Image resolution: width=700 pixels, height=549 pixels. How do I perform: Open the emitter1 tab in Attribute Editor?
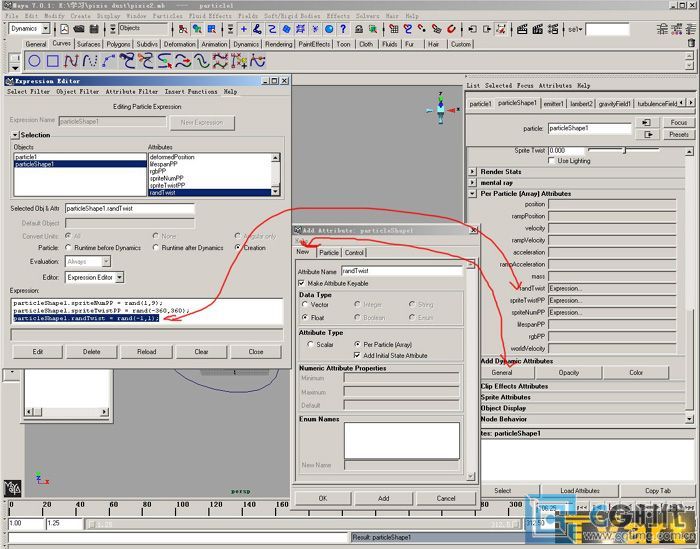pos(554,104)
